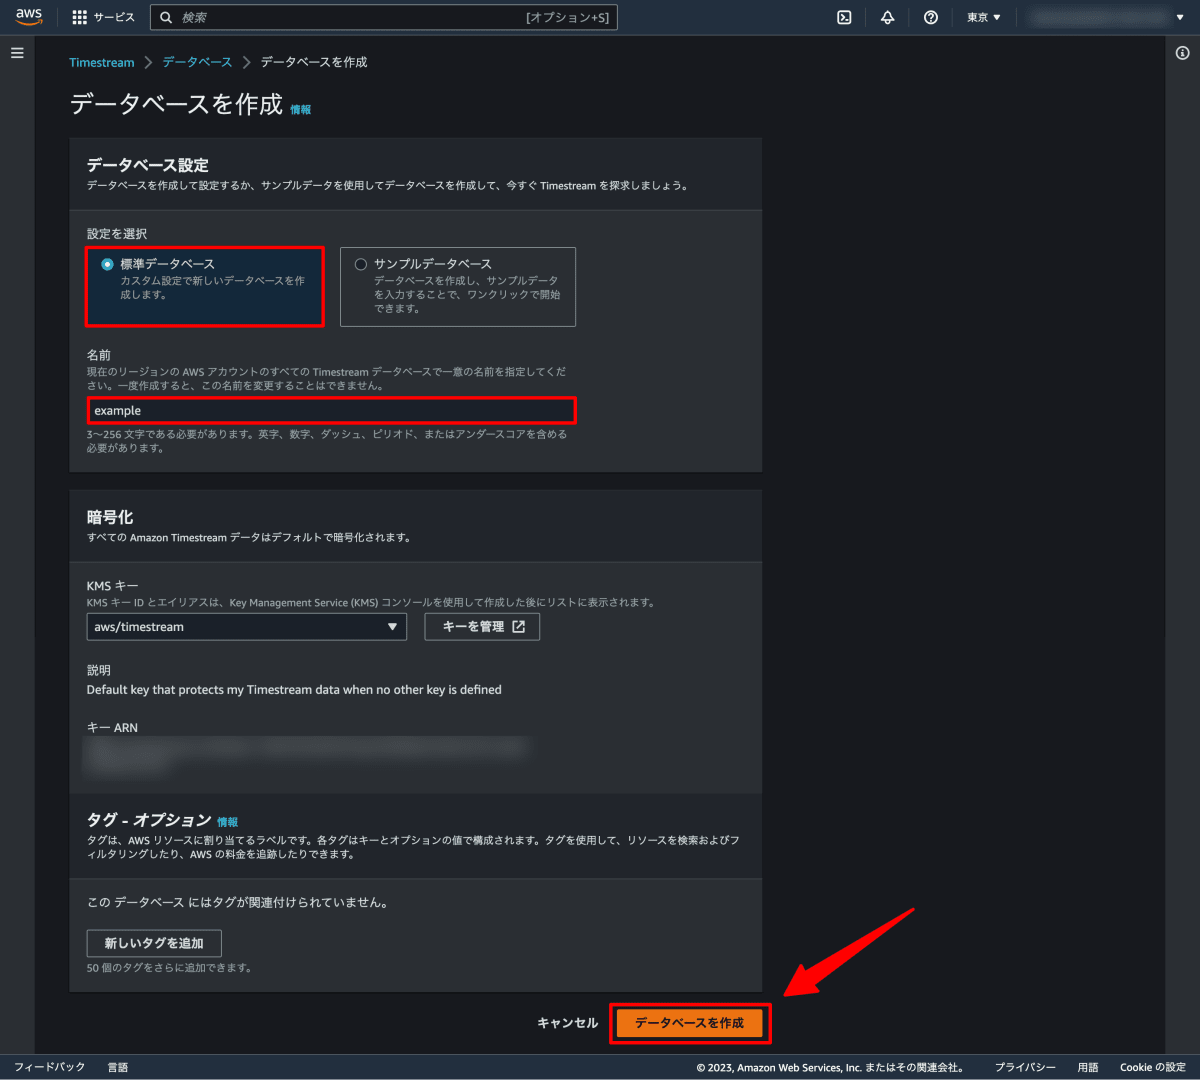Open the サービス grid menu
Image resolution: width=1200 pixels, height=1080 pixels.
[x=103, y=17]
